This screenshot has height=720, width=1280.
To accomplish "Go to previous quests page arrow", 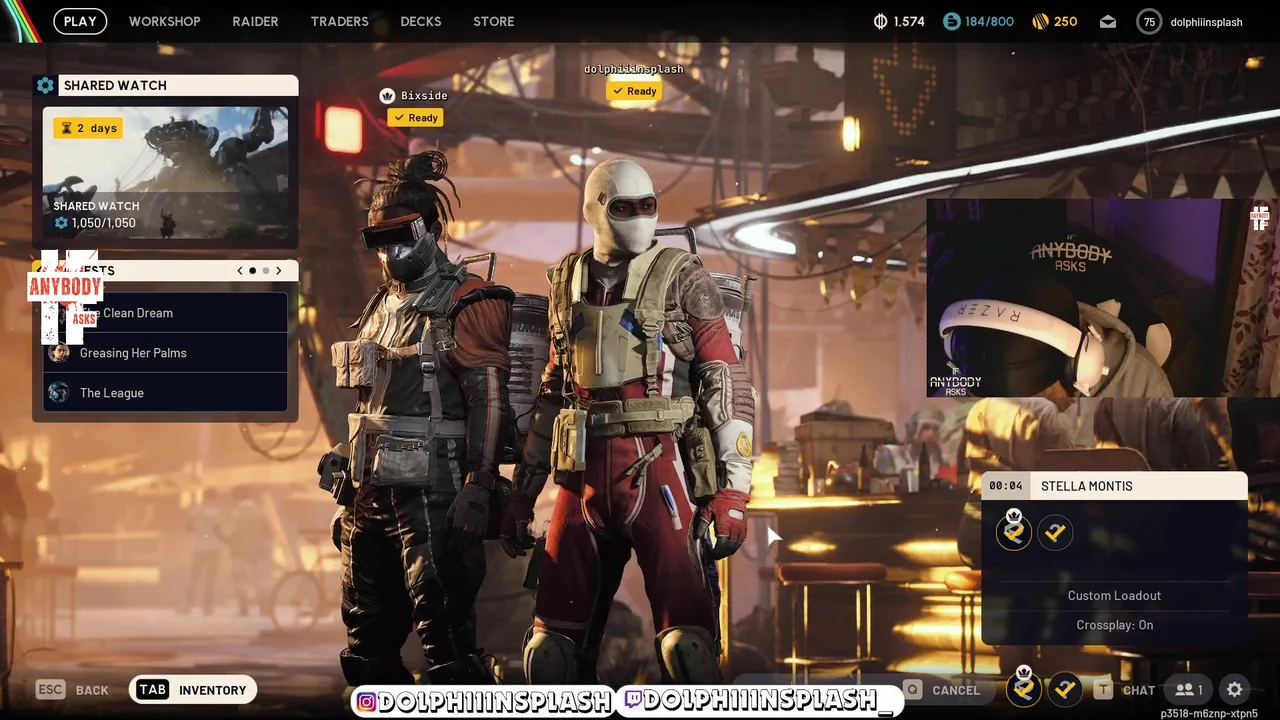I will [240, 271].
